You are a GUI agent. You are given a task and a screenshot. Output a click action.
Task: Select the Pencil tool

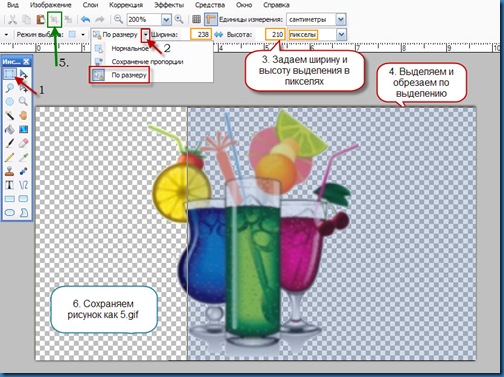tap(10, 157)
